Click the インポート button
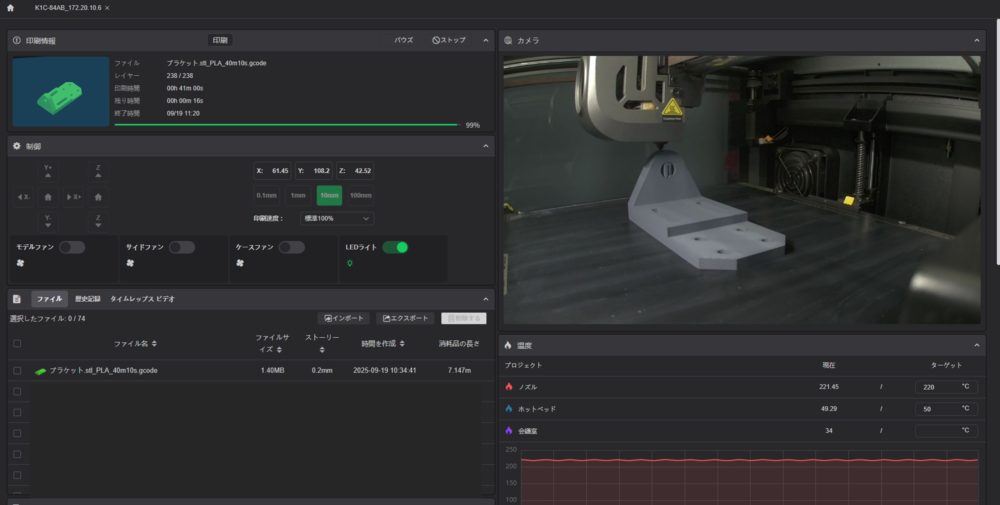The image size is (1000, 505). (343, 318)
